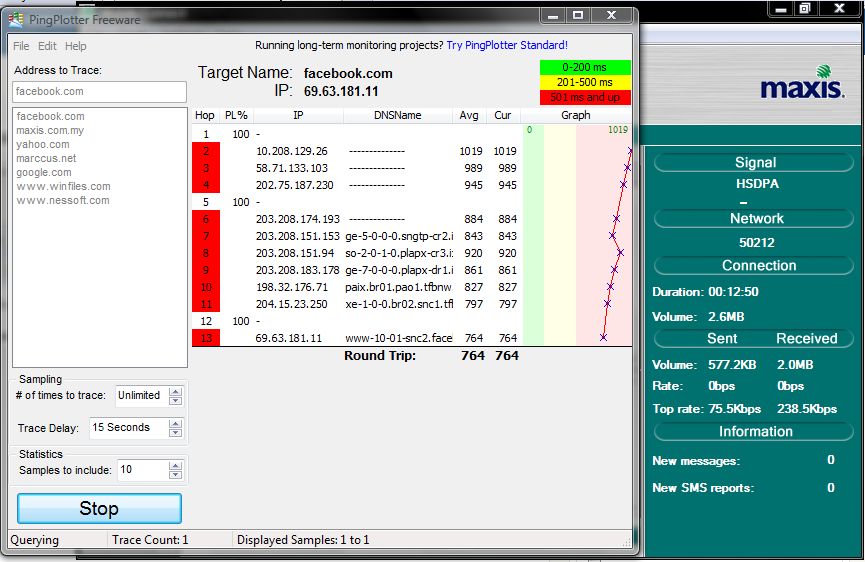Click the PingPlotter app icon in title bar
The height and width of the screenshot is (562, 865).
15,19
